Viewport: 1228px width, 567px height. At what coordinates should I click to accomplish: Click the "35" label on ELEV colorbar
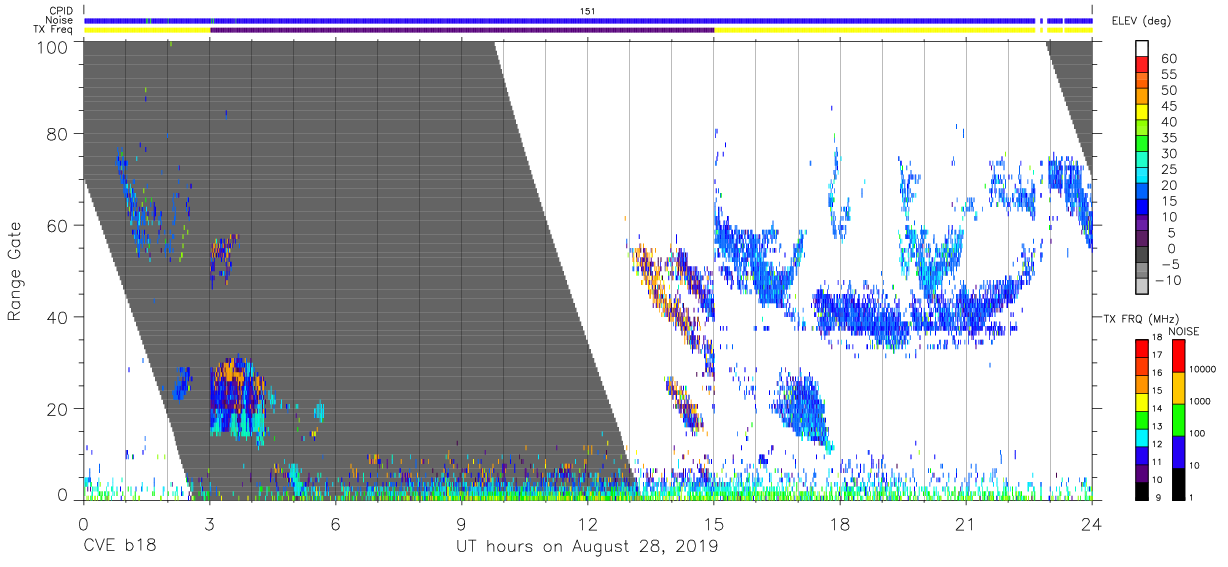click(1170, 138)
